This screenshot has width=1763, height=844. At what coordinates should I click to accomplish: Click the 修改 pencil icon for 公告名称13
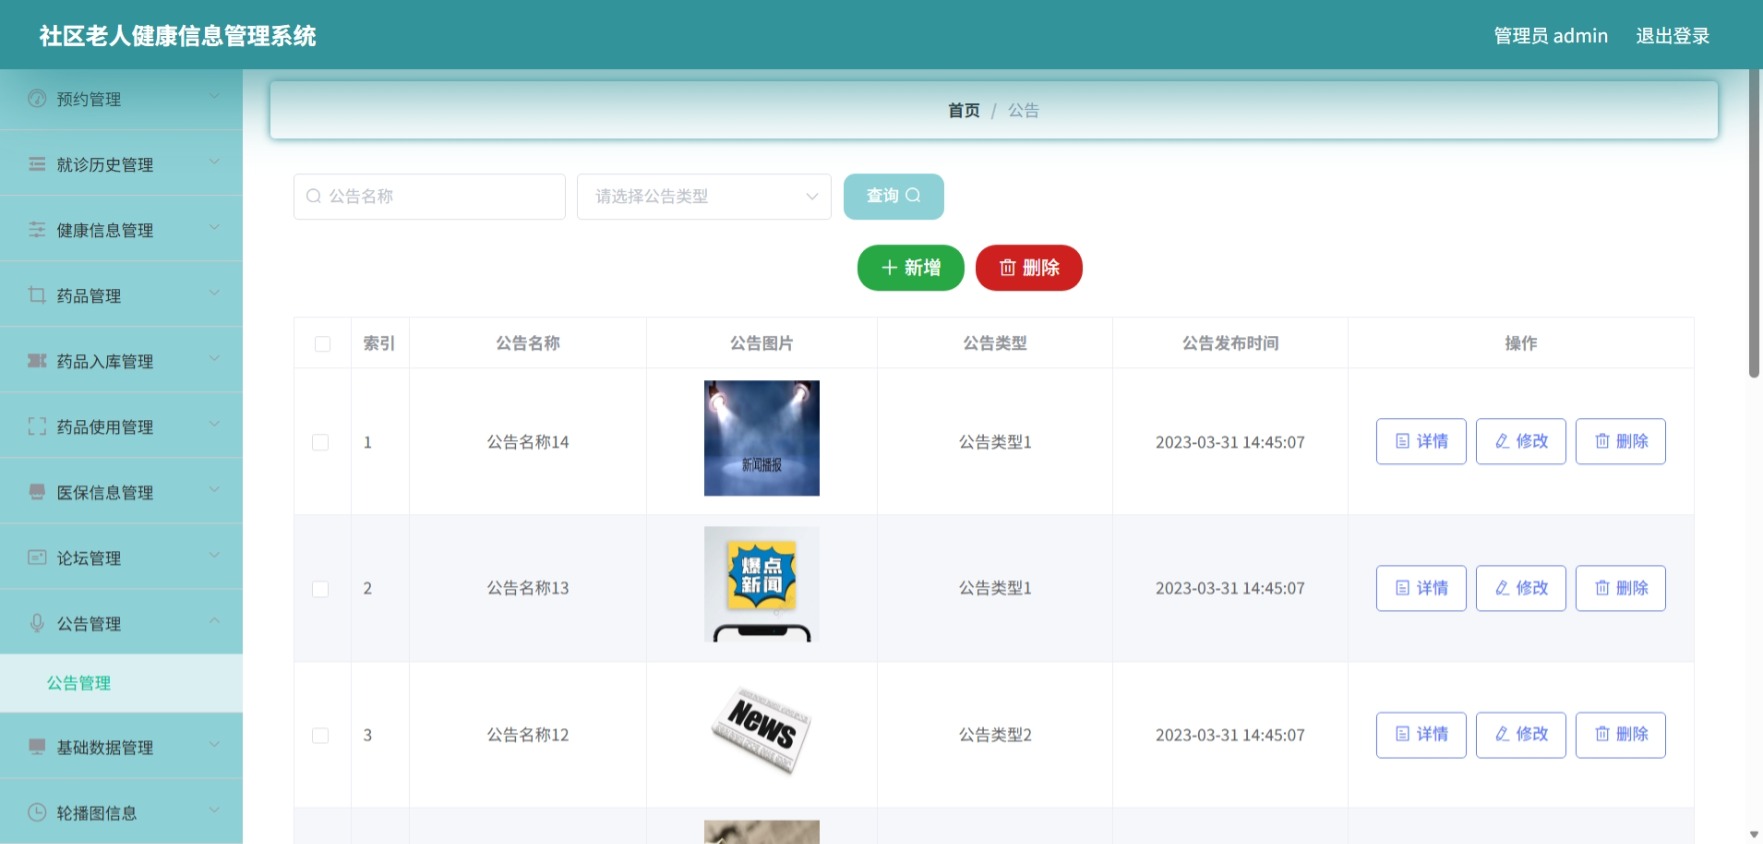click(1502, 588)
